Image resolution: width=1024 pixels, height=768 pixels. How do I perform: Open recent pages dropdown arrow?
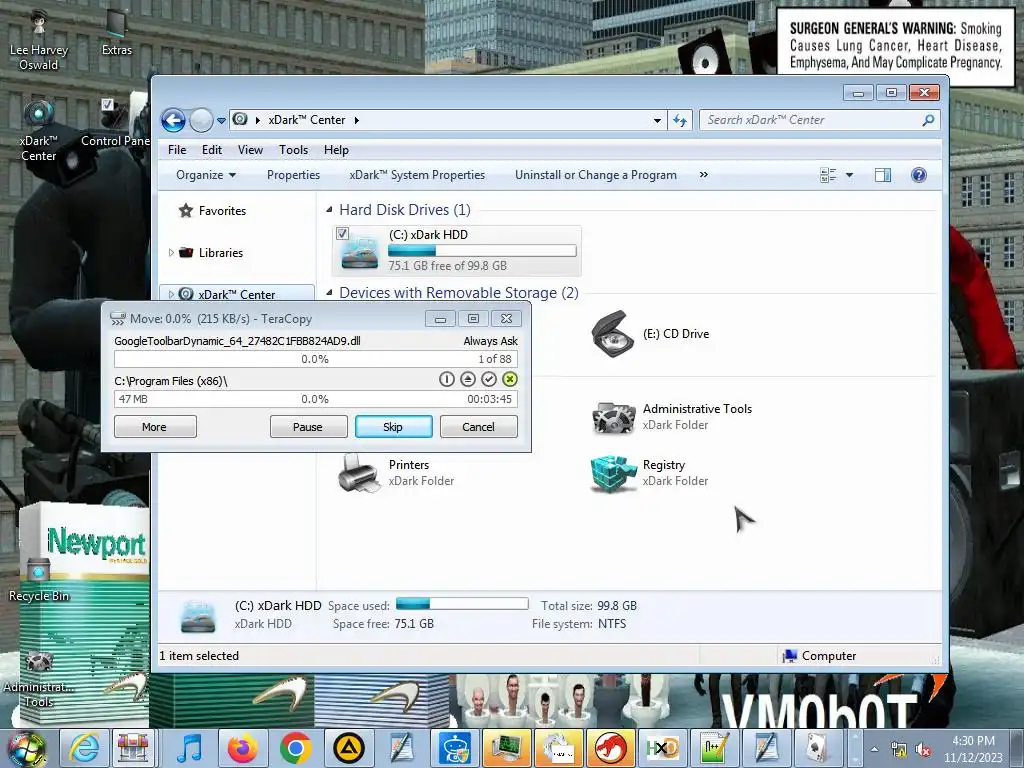(221, 120)
